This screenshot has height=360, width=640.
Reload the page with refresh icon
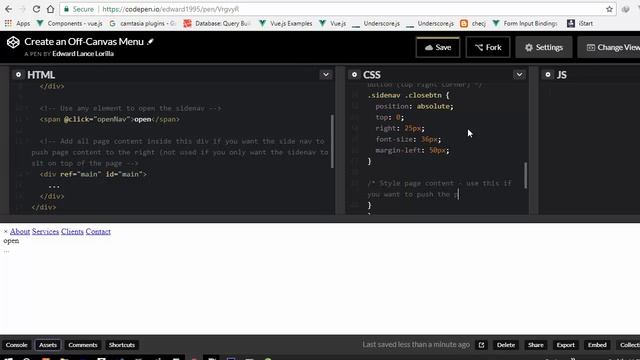[x=36, y=9]
